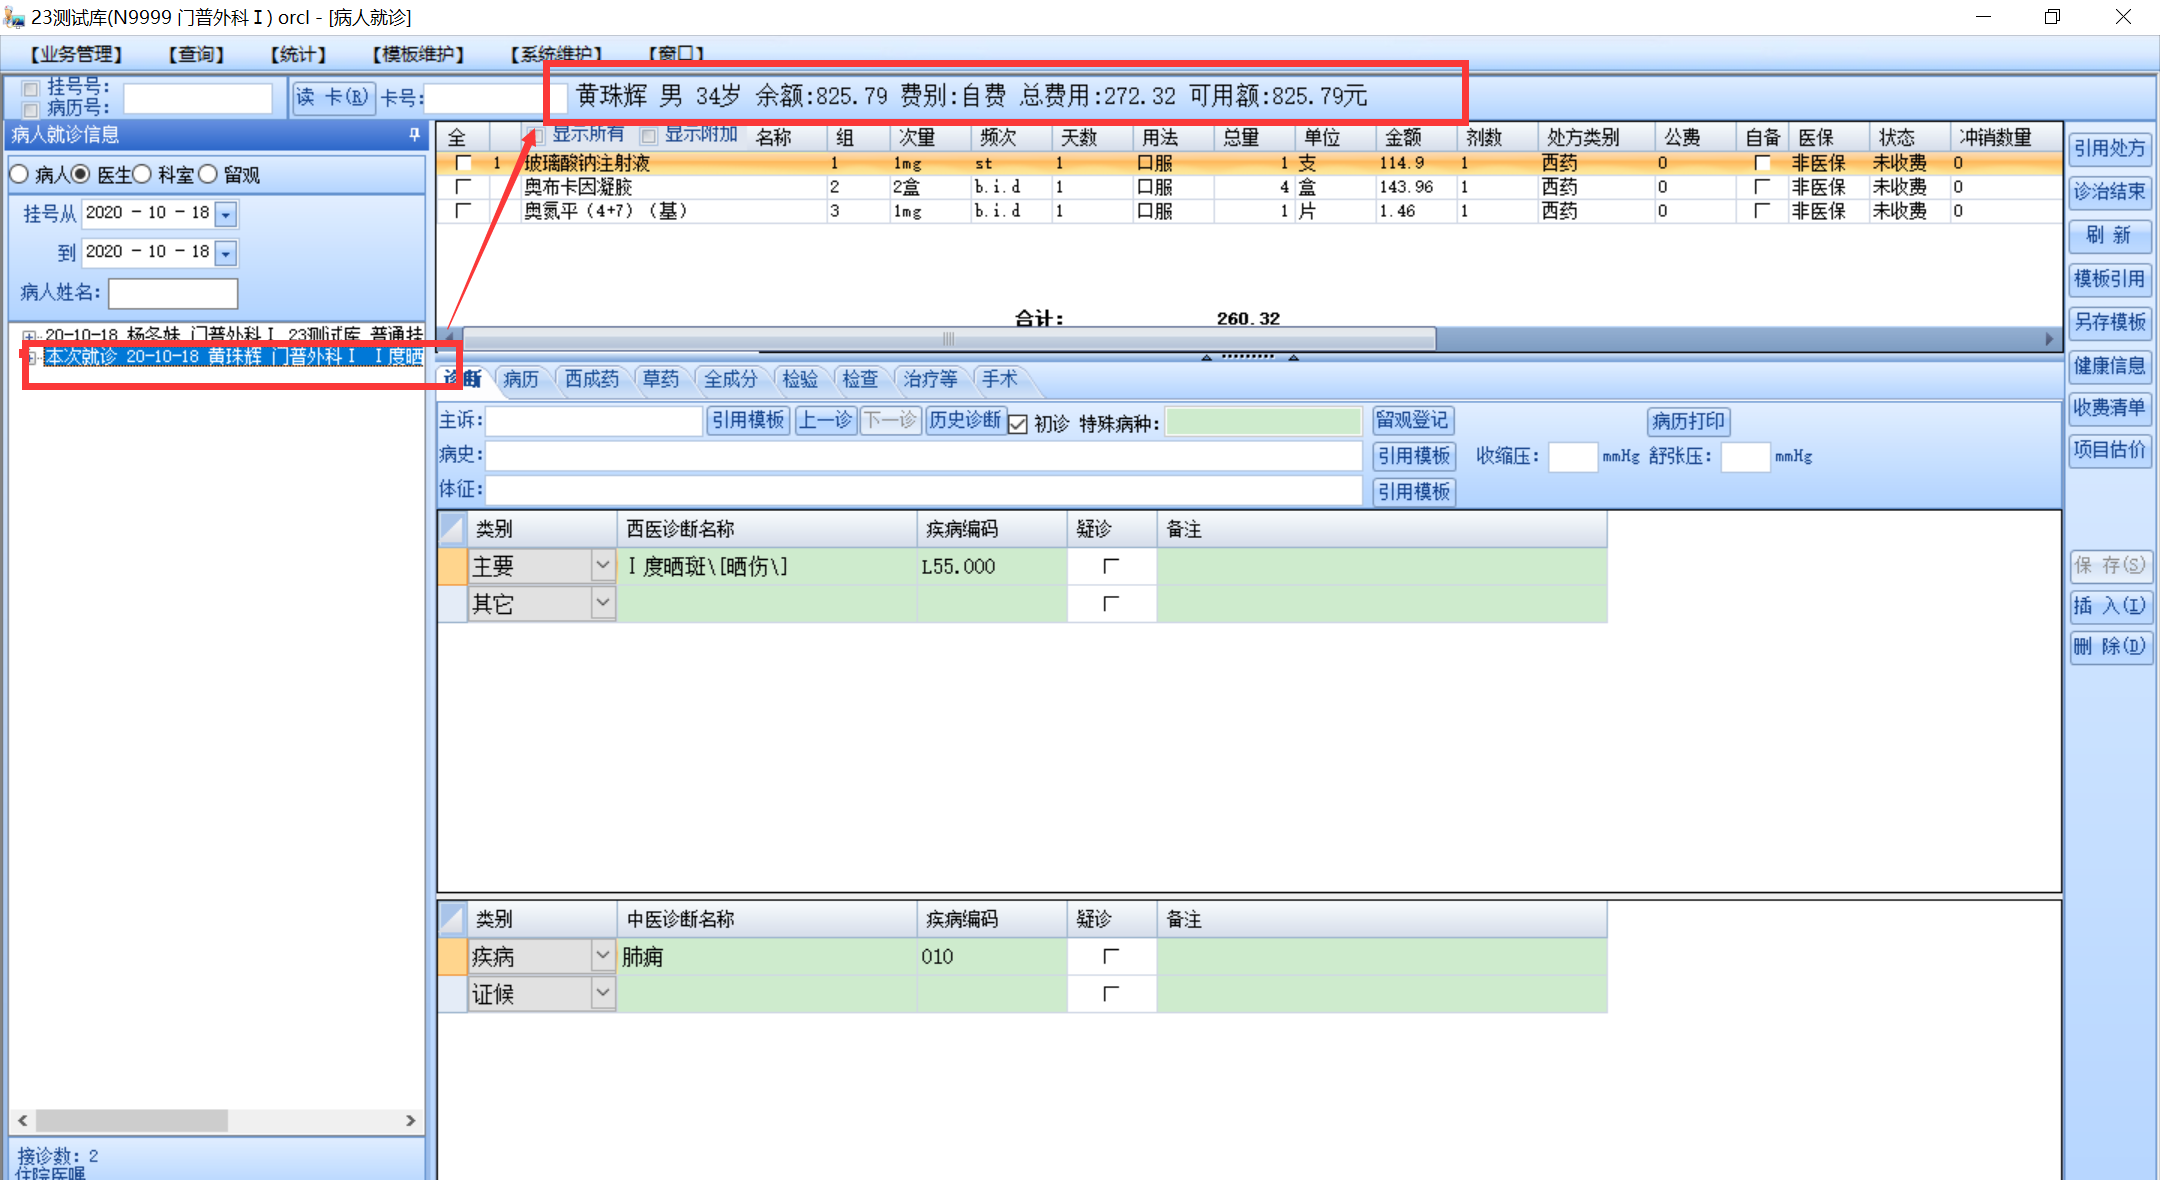Click the app icon in title bar
Image resolution: width=2160 pixels, height=1180 pixels.
[13, 17]
